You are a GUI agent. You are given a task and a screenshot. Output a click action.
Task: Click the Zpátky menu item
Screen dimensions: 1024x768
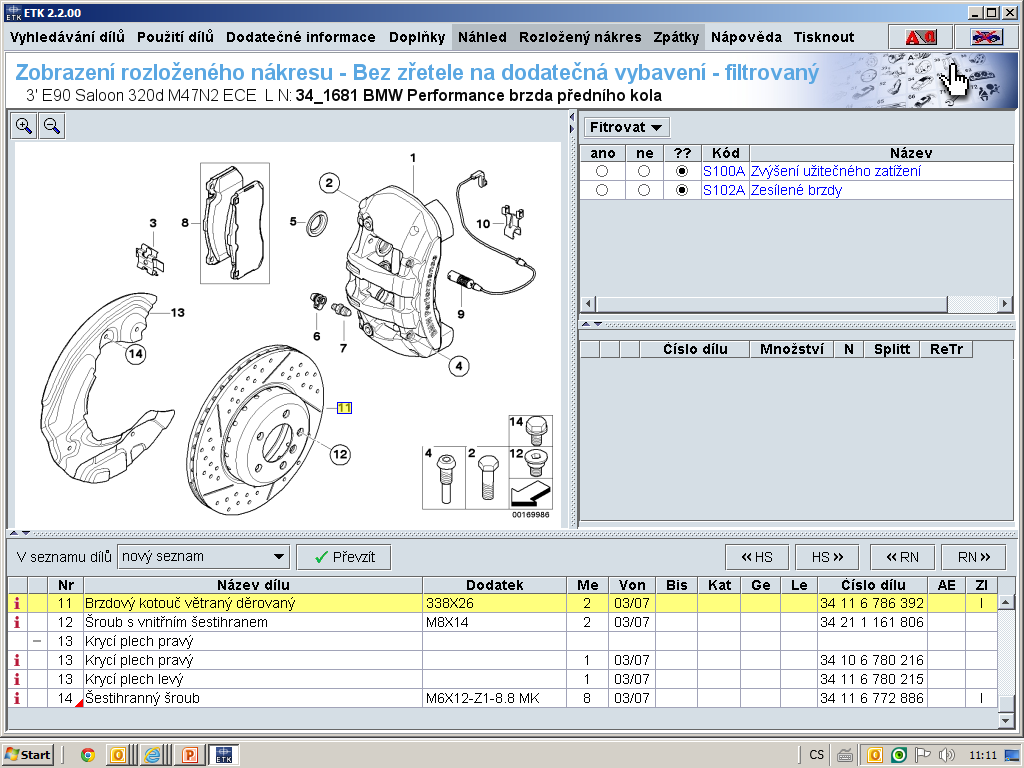(676, 37)
